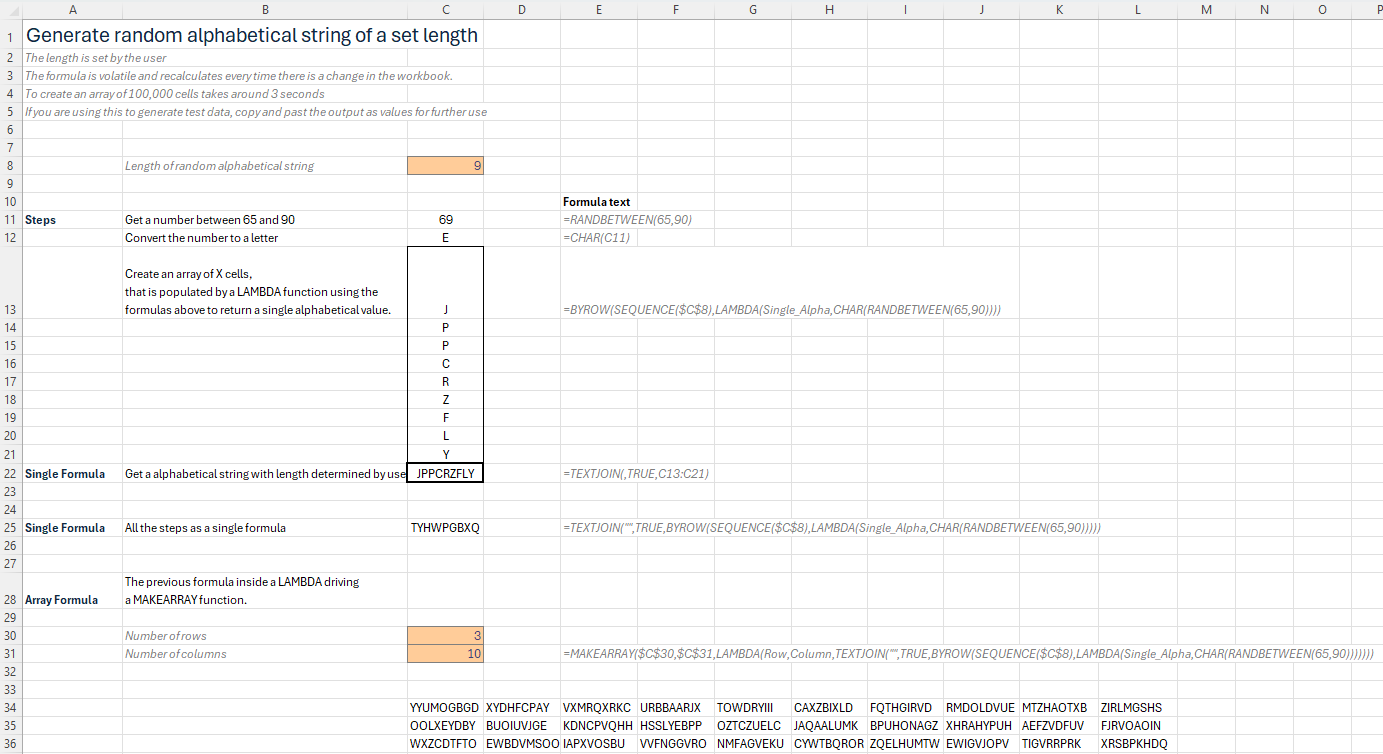Screen dimensions: 1383x754
Task: Select column L header
Action: coord(1137,9)
